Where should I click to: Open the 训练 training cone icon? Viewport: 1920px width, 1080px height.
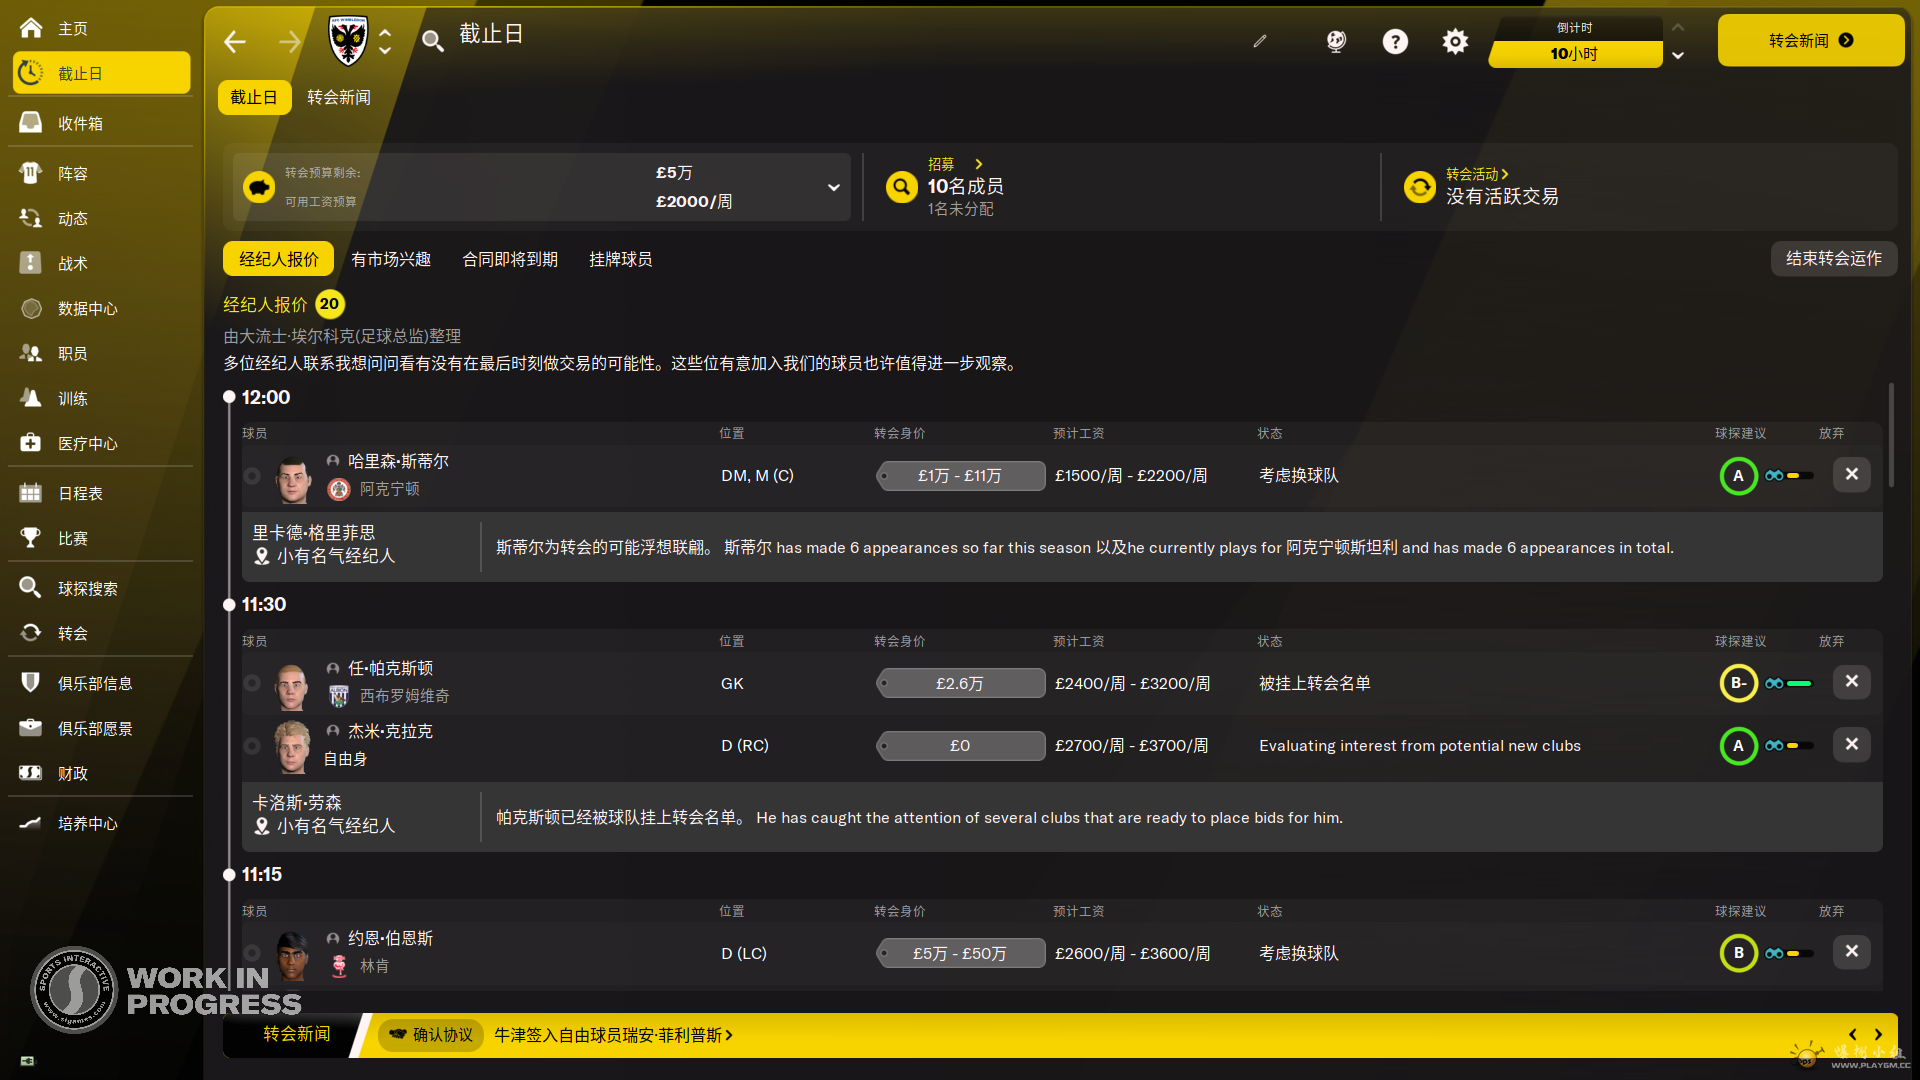tap(31, 398)
